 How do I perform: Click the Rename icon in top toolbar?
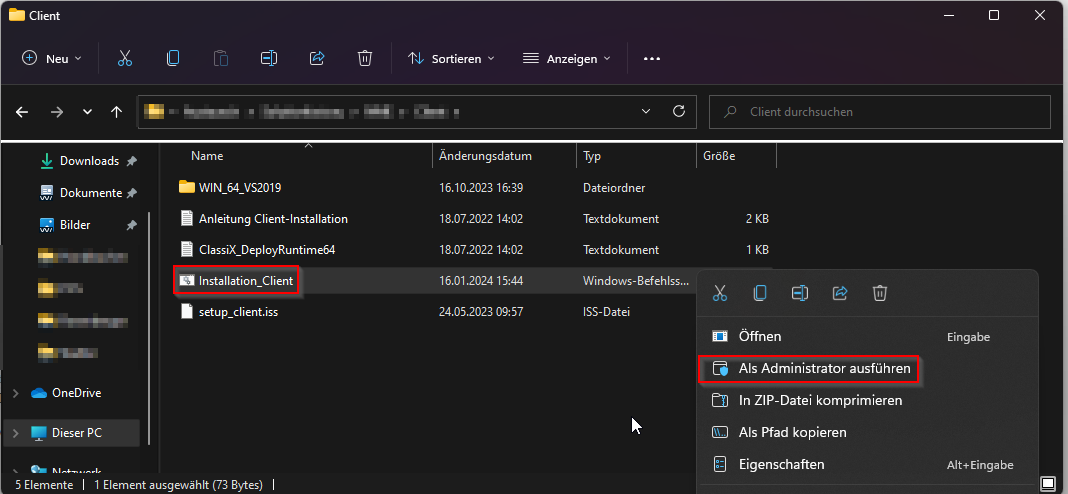point(269,59)
